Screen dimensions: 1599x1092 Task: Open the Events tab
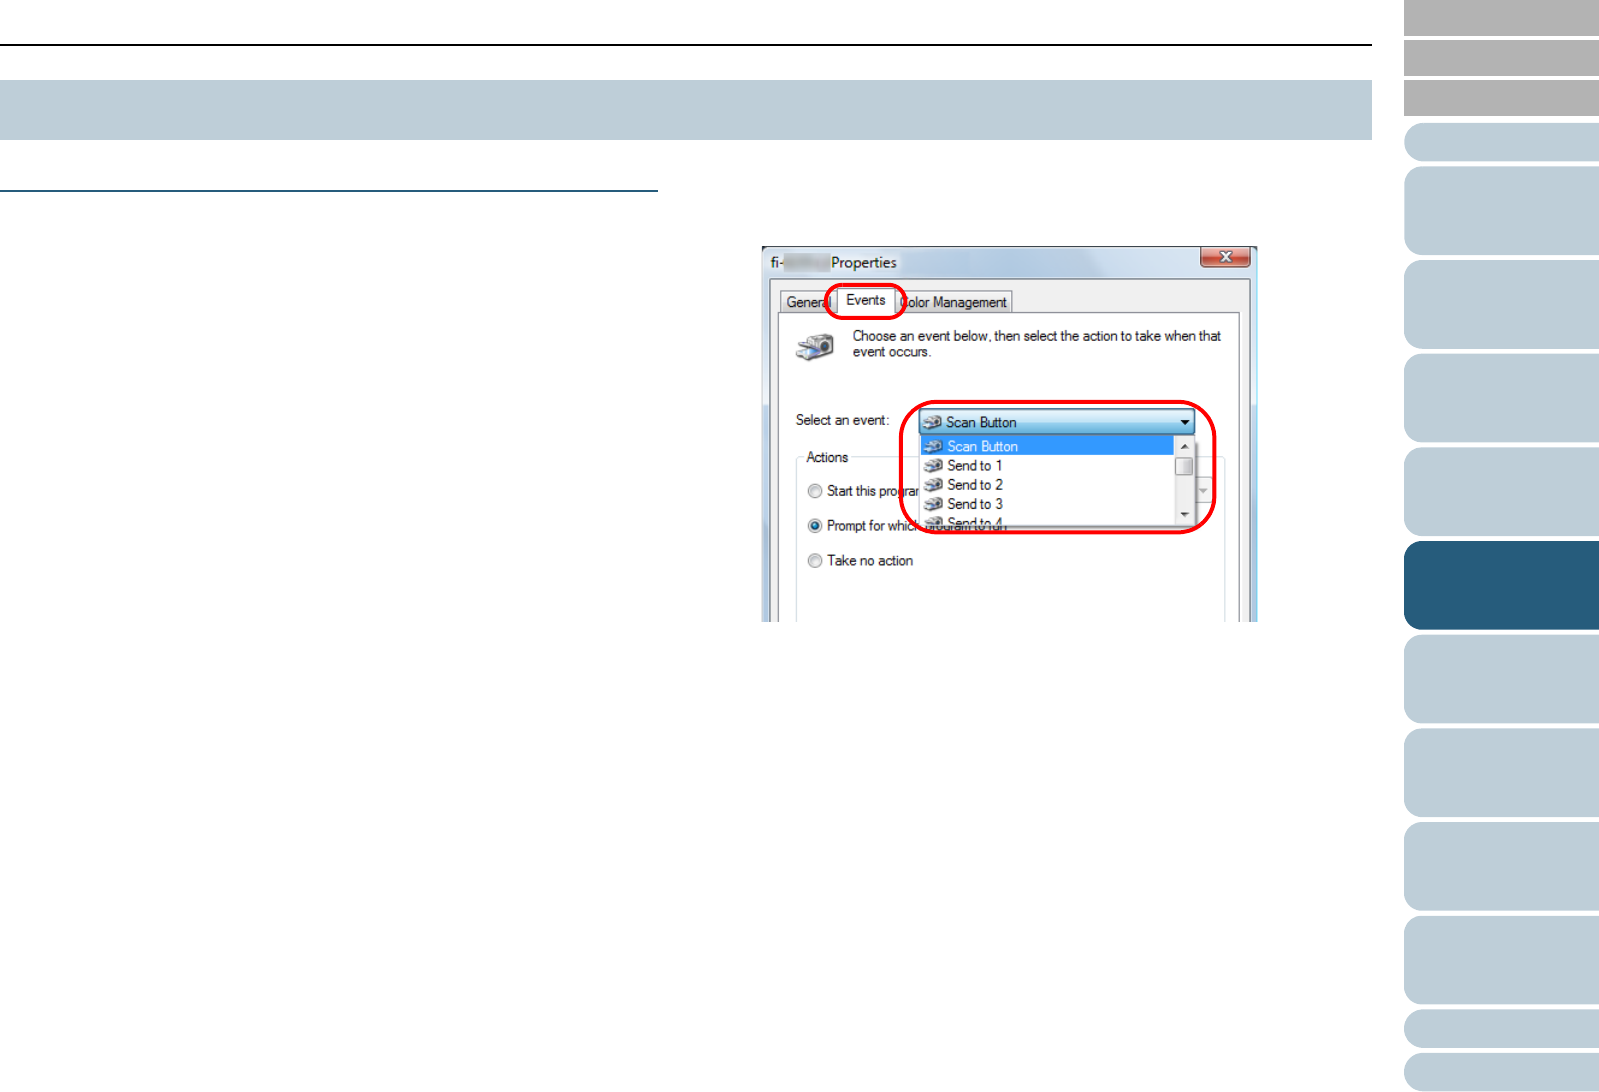(866, 300)
